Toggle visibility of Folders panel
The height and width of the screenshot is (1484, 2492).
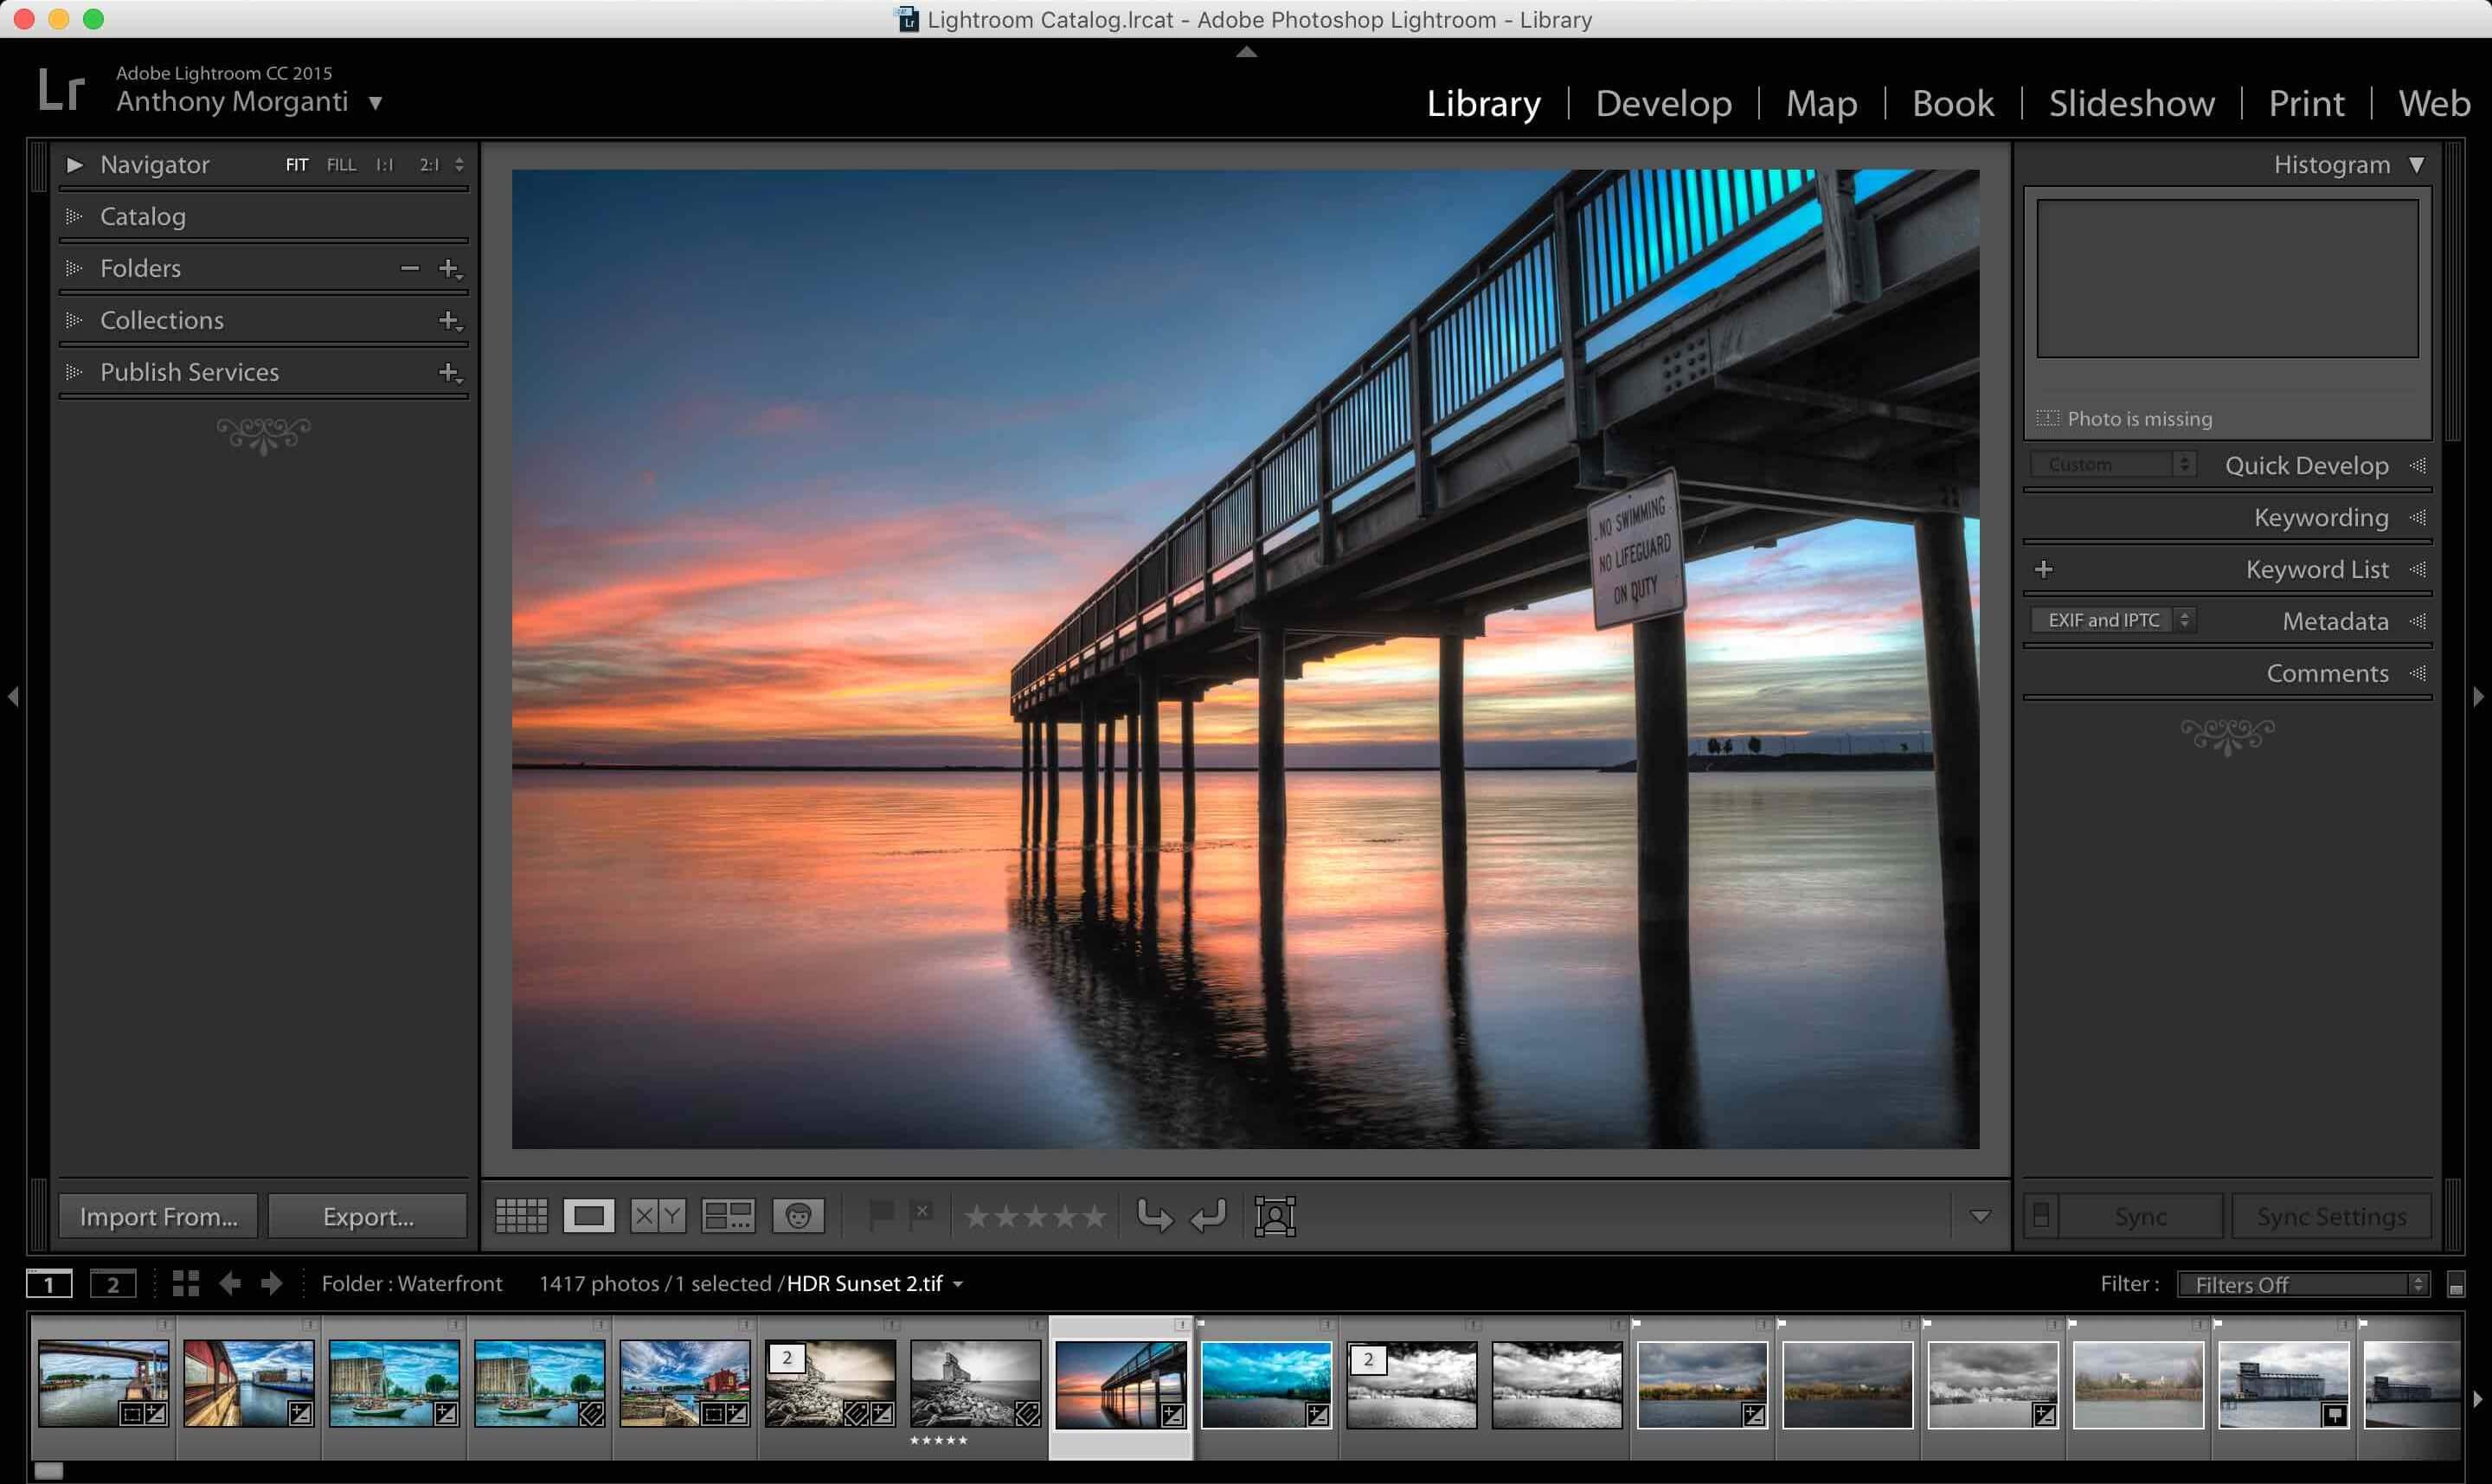pyautogui.click(x=73, y=267)
